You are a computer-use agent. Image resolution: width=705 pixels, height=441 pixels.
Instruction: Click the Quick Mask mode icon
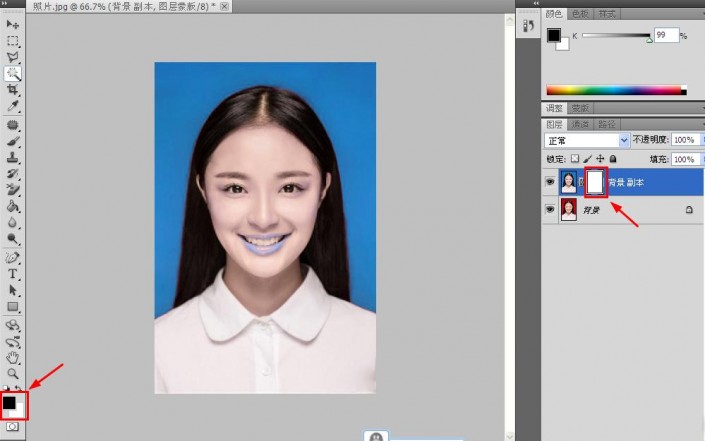coord(13,426)
